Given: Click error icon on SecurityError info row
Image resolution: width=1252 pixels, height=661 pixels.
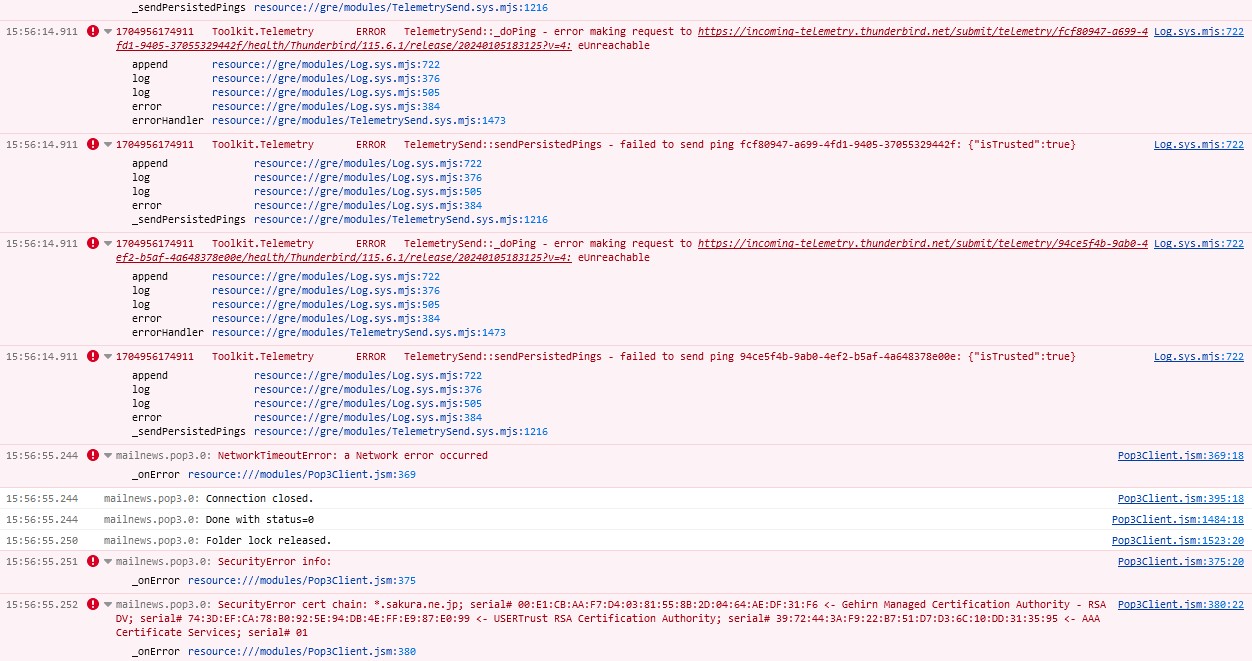Looking at the screenshot, I should tap(93, 562).
